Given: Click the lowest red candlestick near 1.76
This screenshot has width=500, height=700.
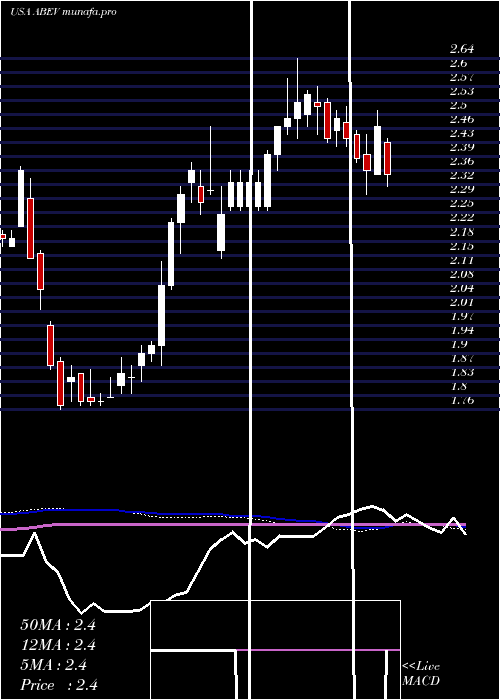Looking at the screenshot, I should (60, 383).
